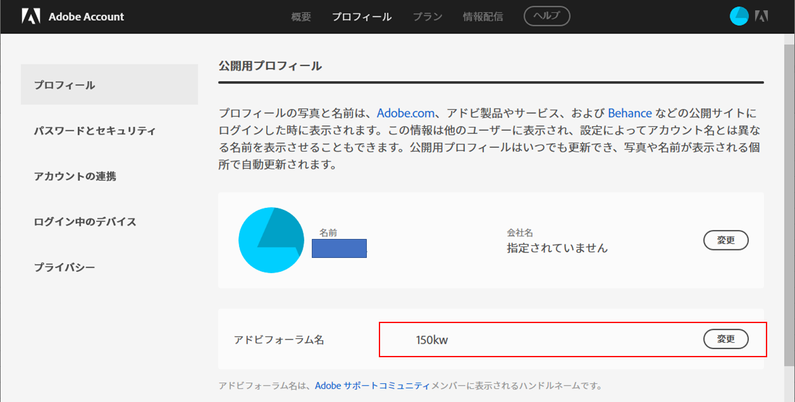The image size is (795, 402).
Task: Click the 指定されていません company text
Action: tap(557, 248)
